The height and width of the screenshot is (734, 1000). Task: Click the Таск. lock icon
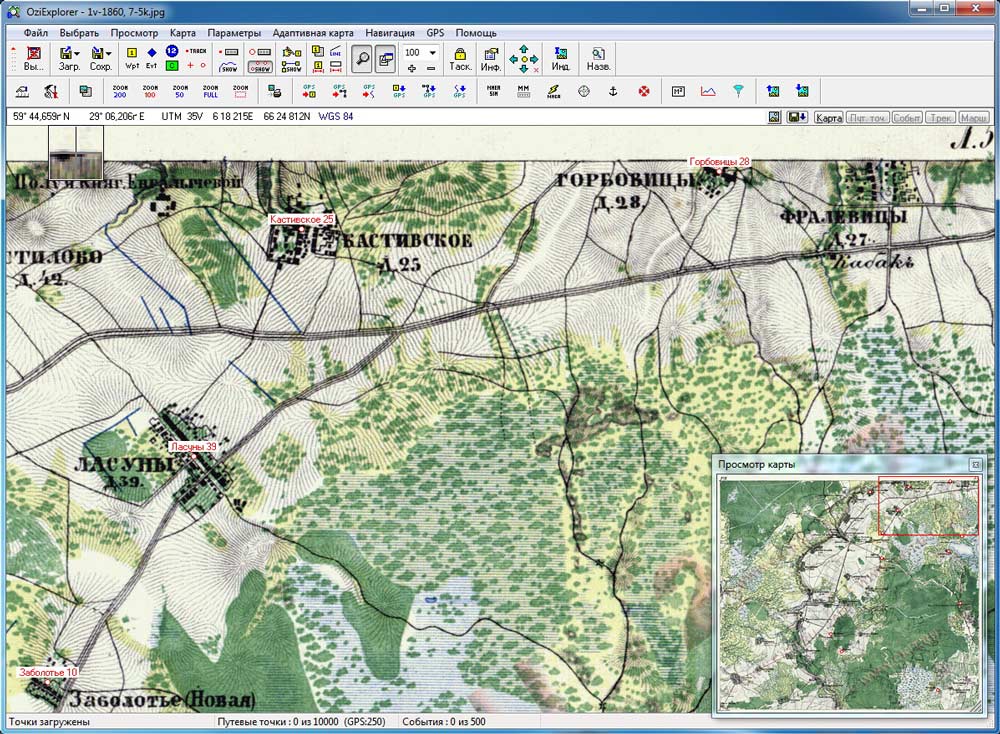click(459, 59)
